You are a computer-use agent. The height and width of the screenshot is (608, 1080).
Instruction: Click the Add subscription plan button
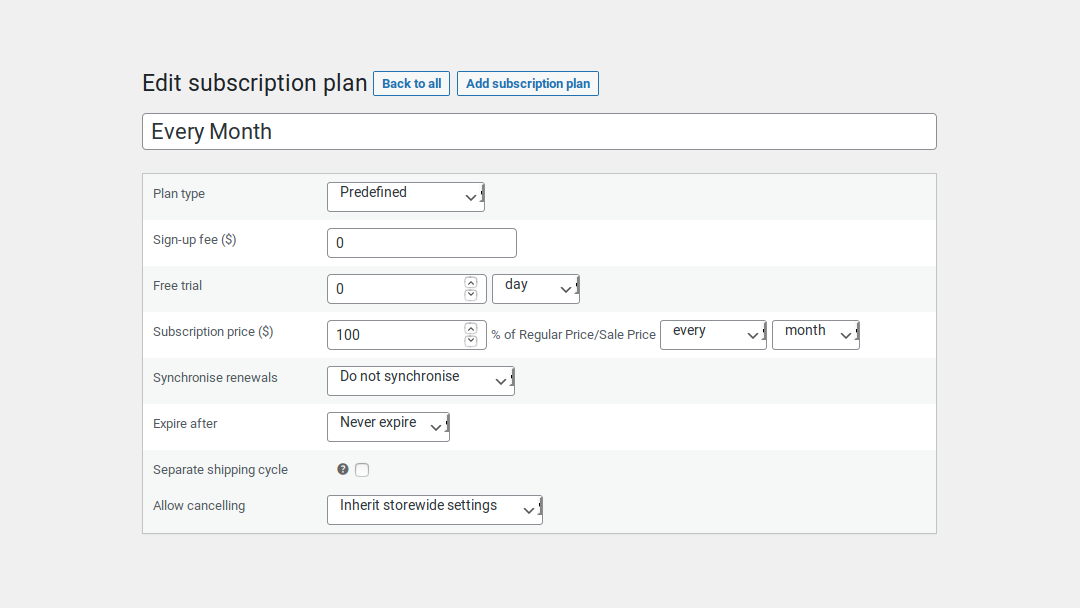(527, 83)
